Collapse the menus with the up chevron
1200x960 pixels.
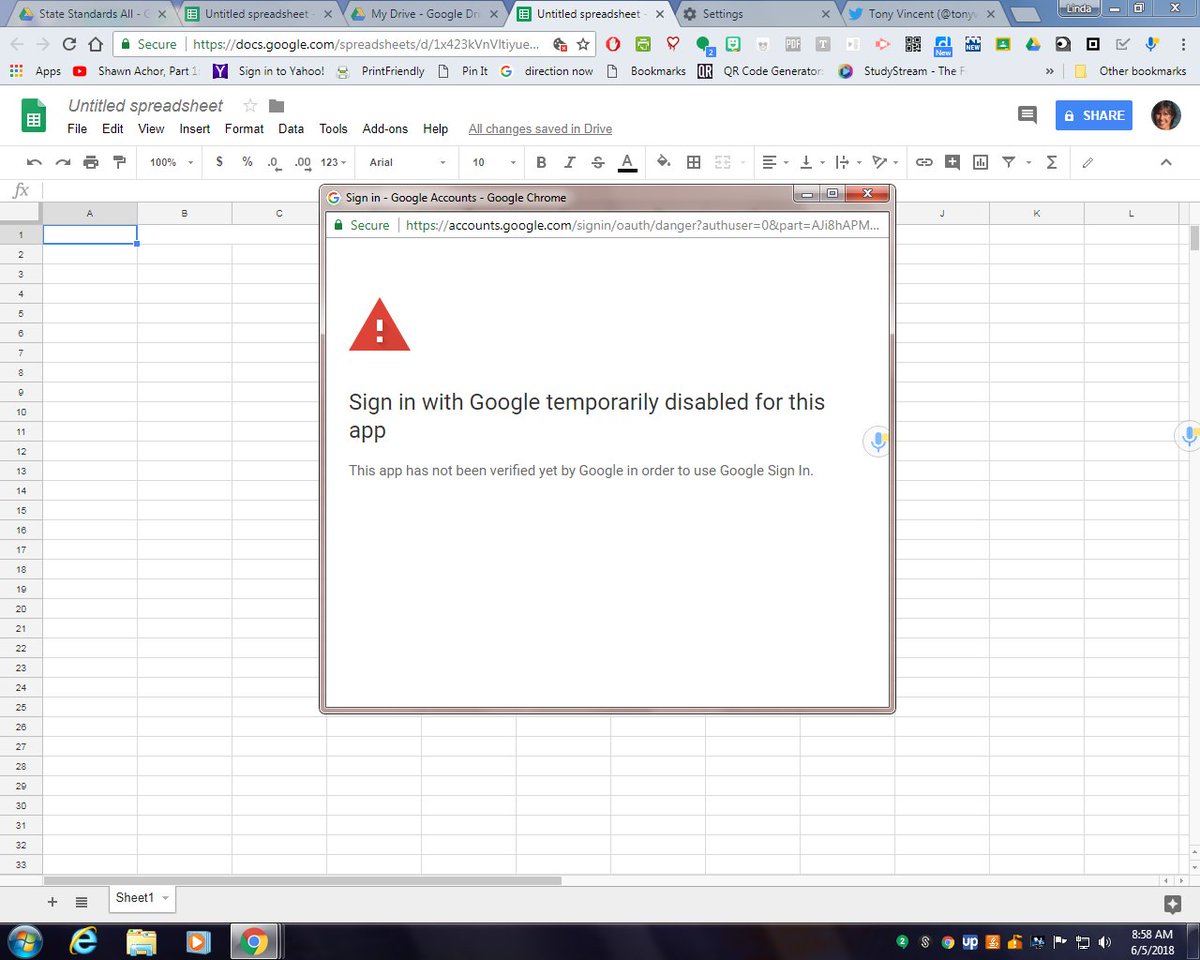(1166, 162)
